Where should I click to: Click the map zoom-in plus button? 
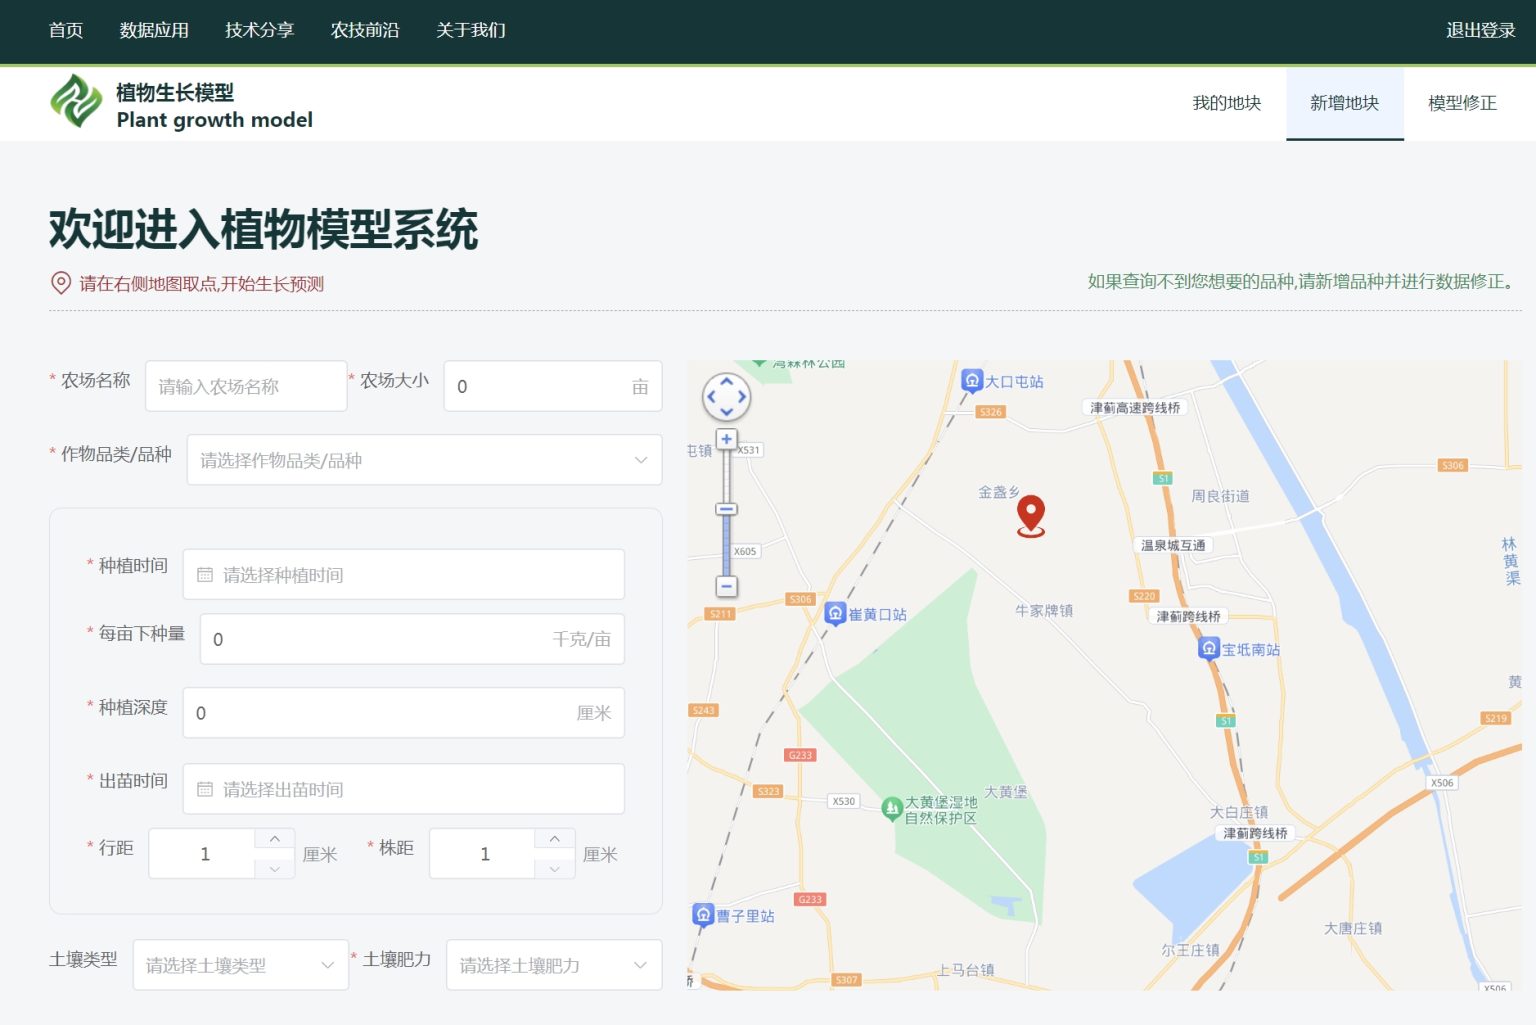pos(727,439)
